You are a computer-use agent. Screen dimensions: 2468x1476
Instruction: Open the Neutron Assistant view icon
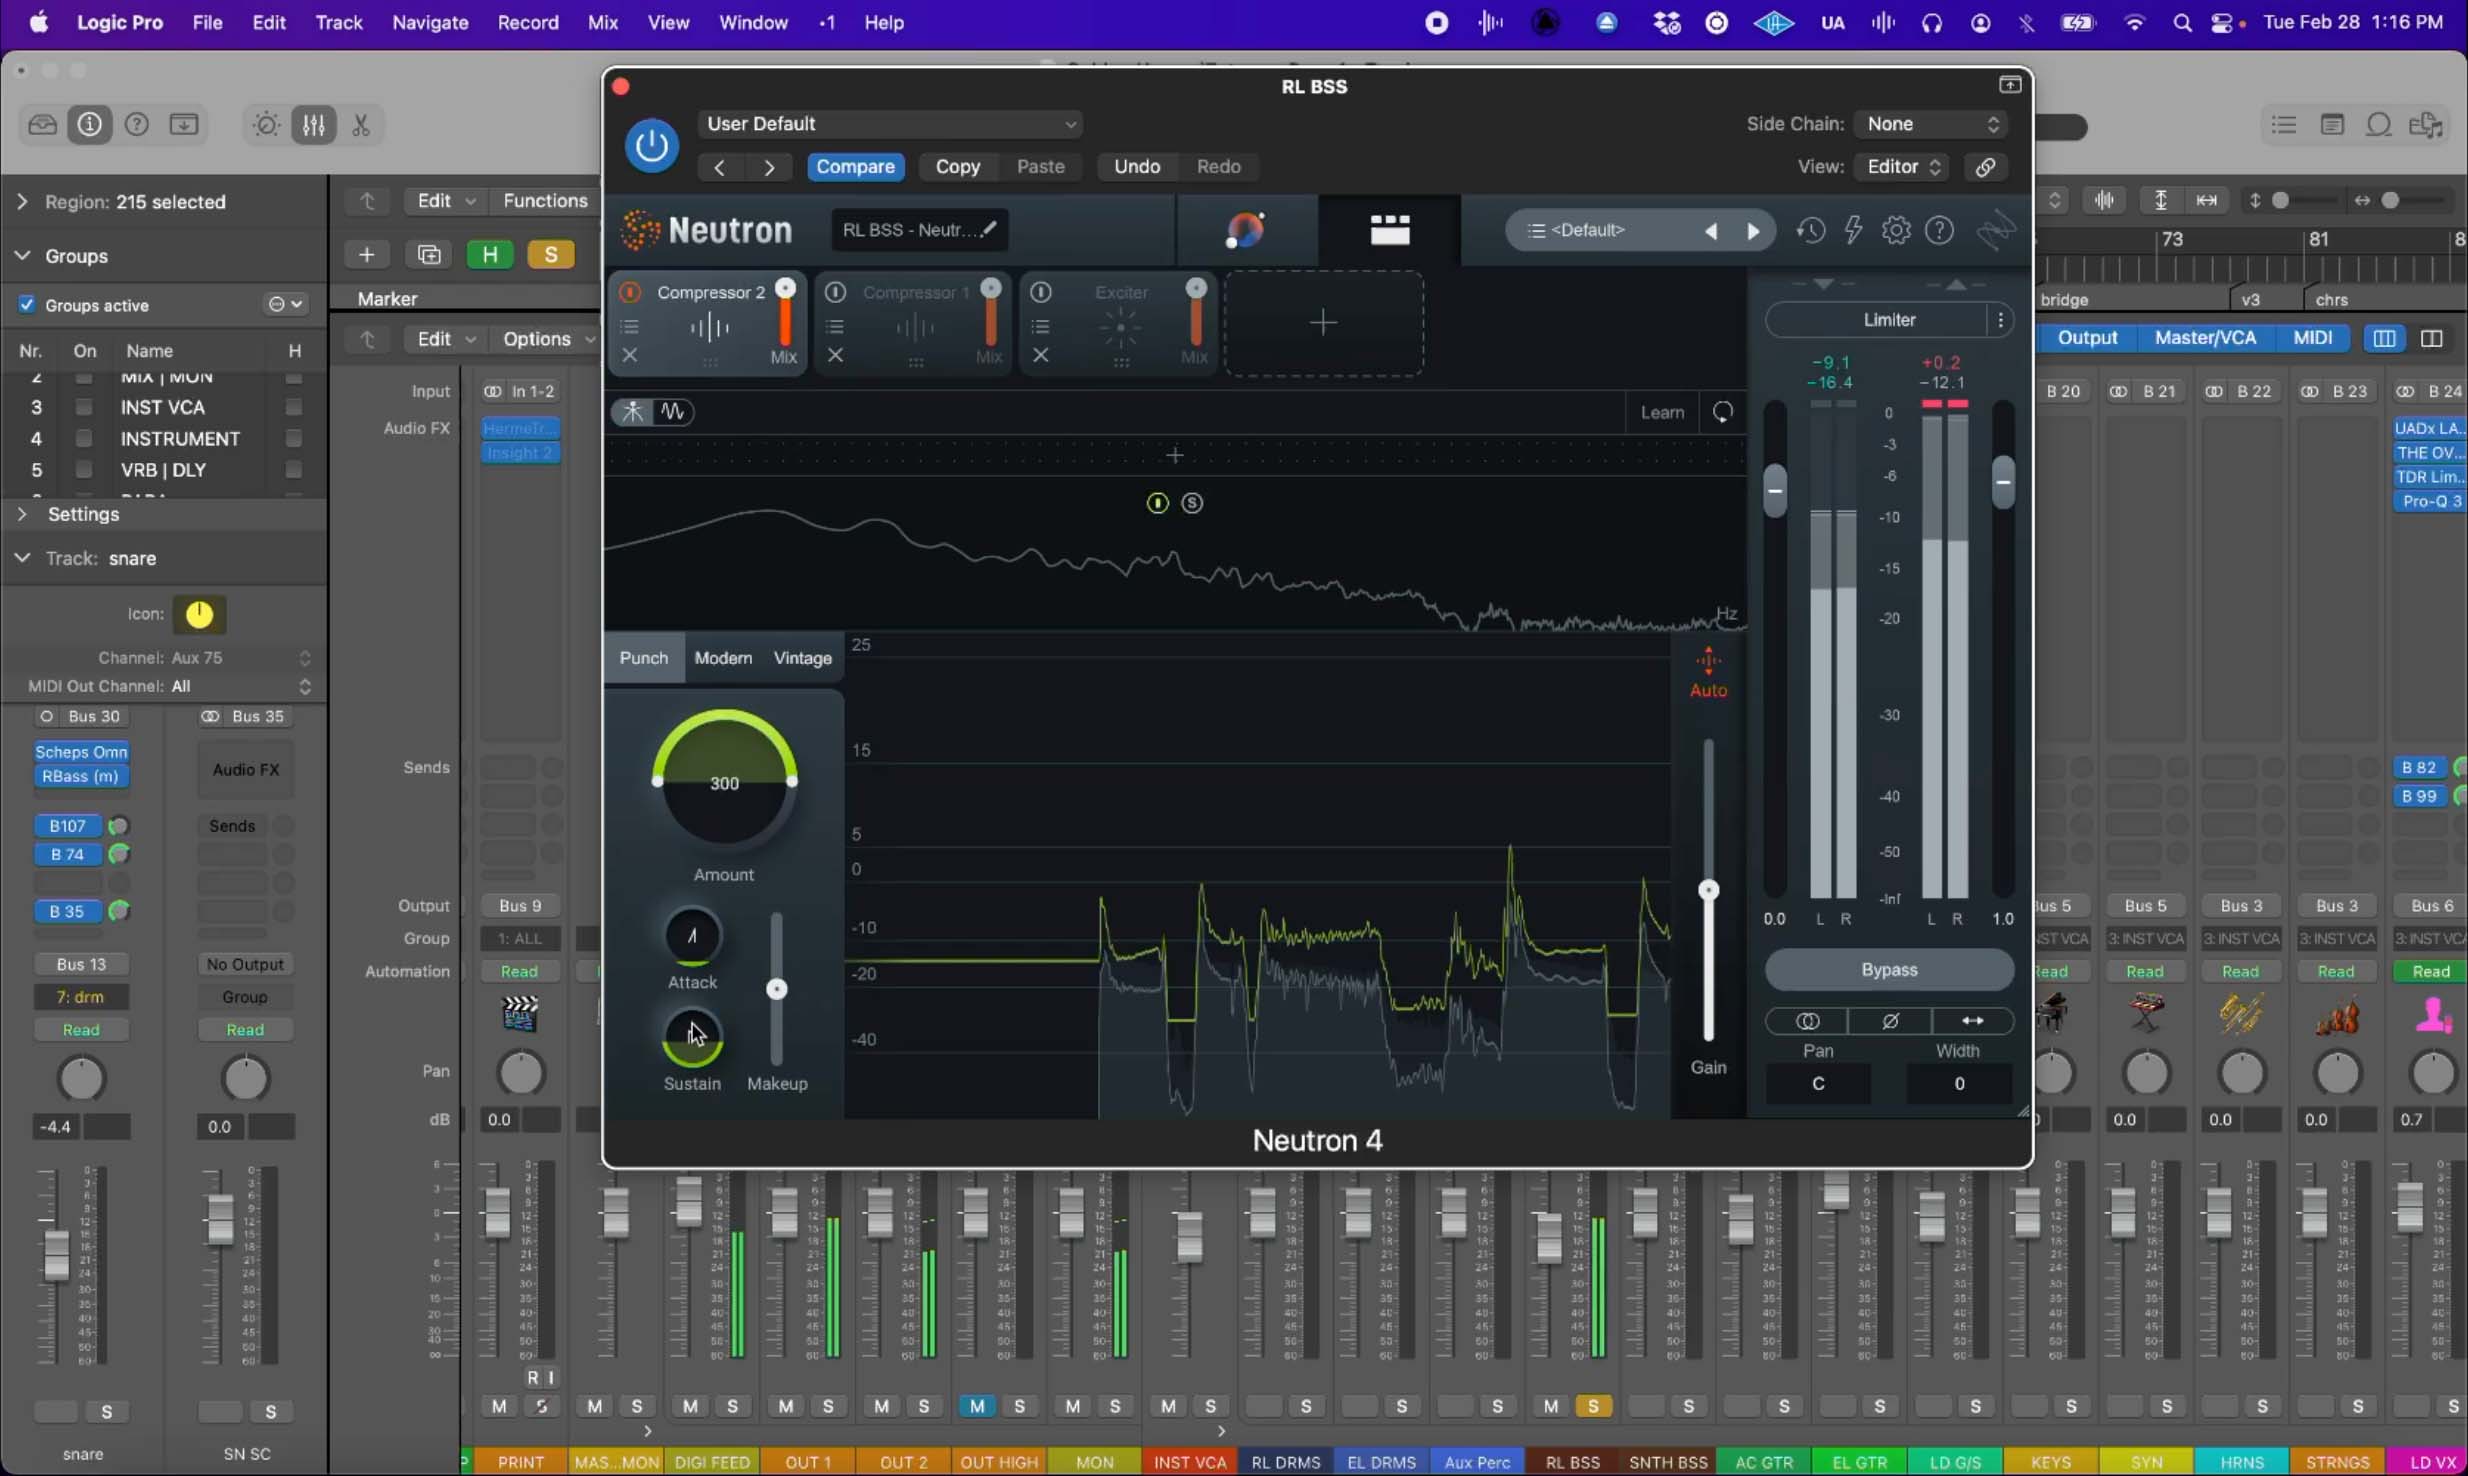tap(1245, 230)
